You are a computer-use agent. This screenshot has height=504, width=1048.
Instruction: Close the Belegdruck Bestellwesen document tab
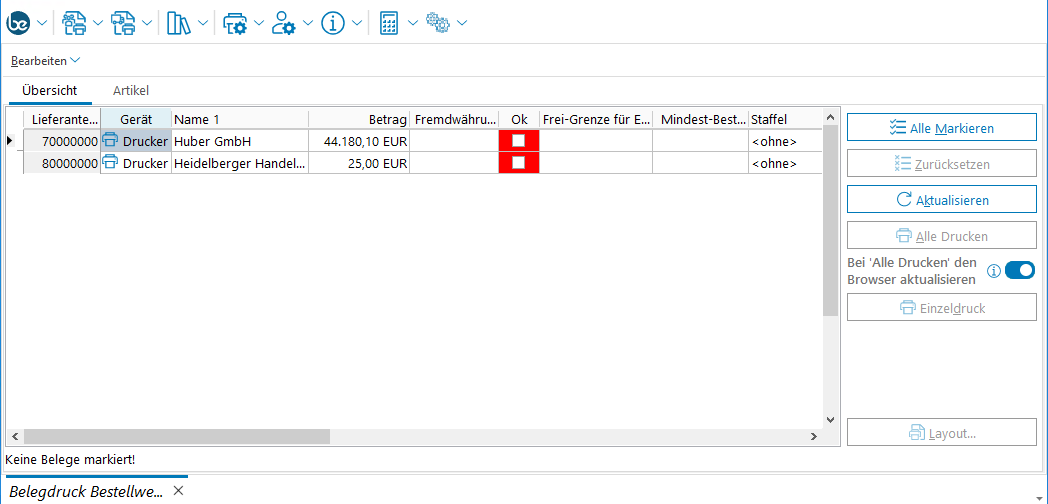178,491
